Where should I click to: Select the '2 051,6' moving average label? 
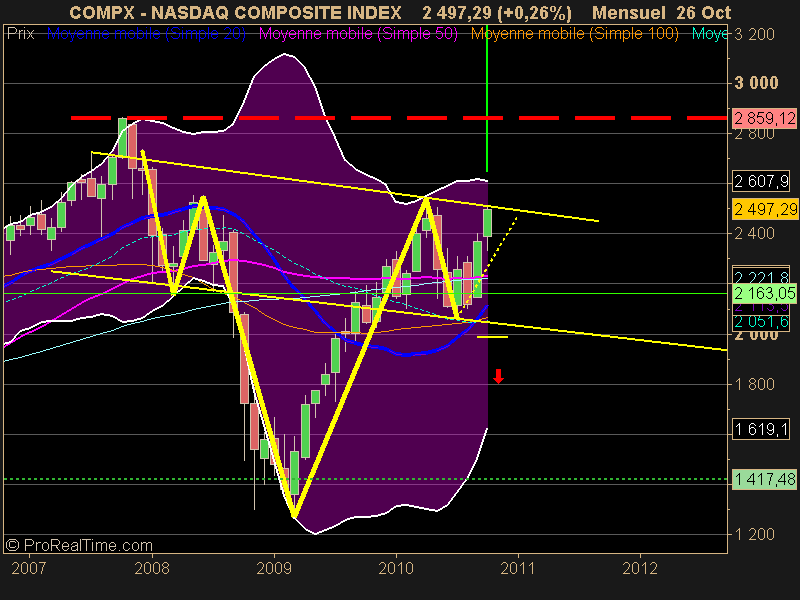[x=761, y=321]
